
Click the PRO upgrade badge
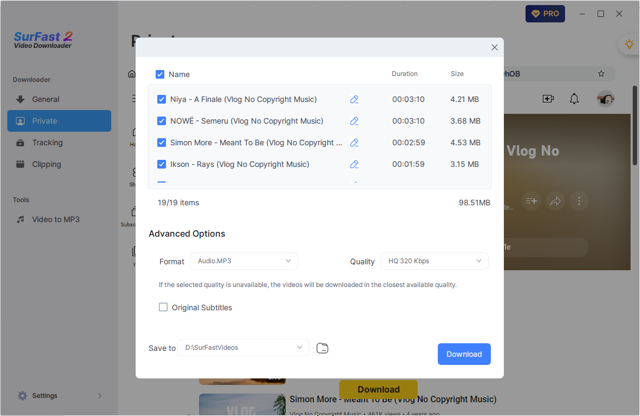(x=545, y=14)
